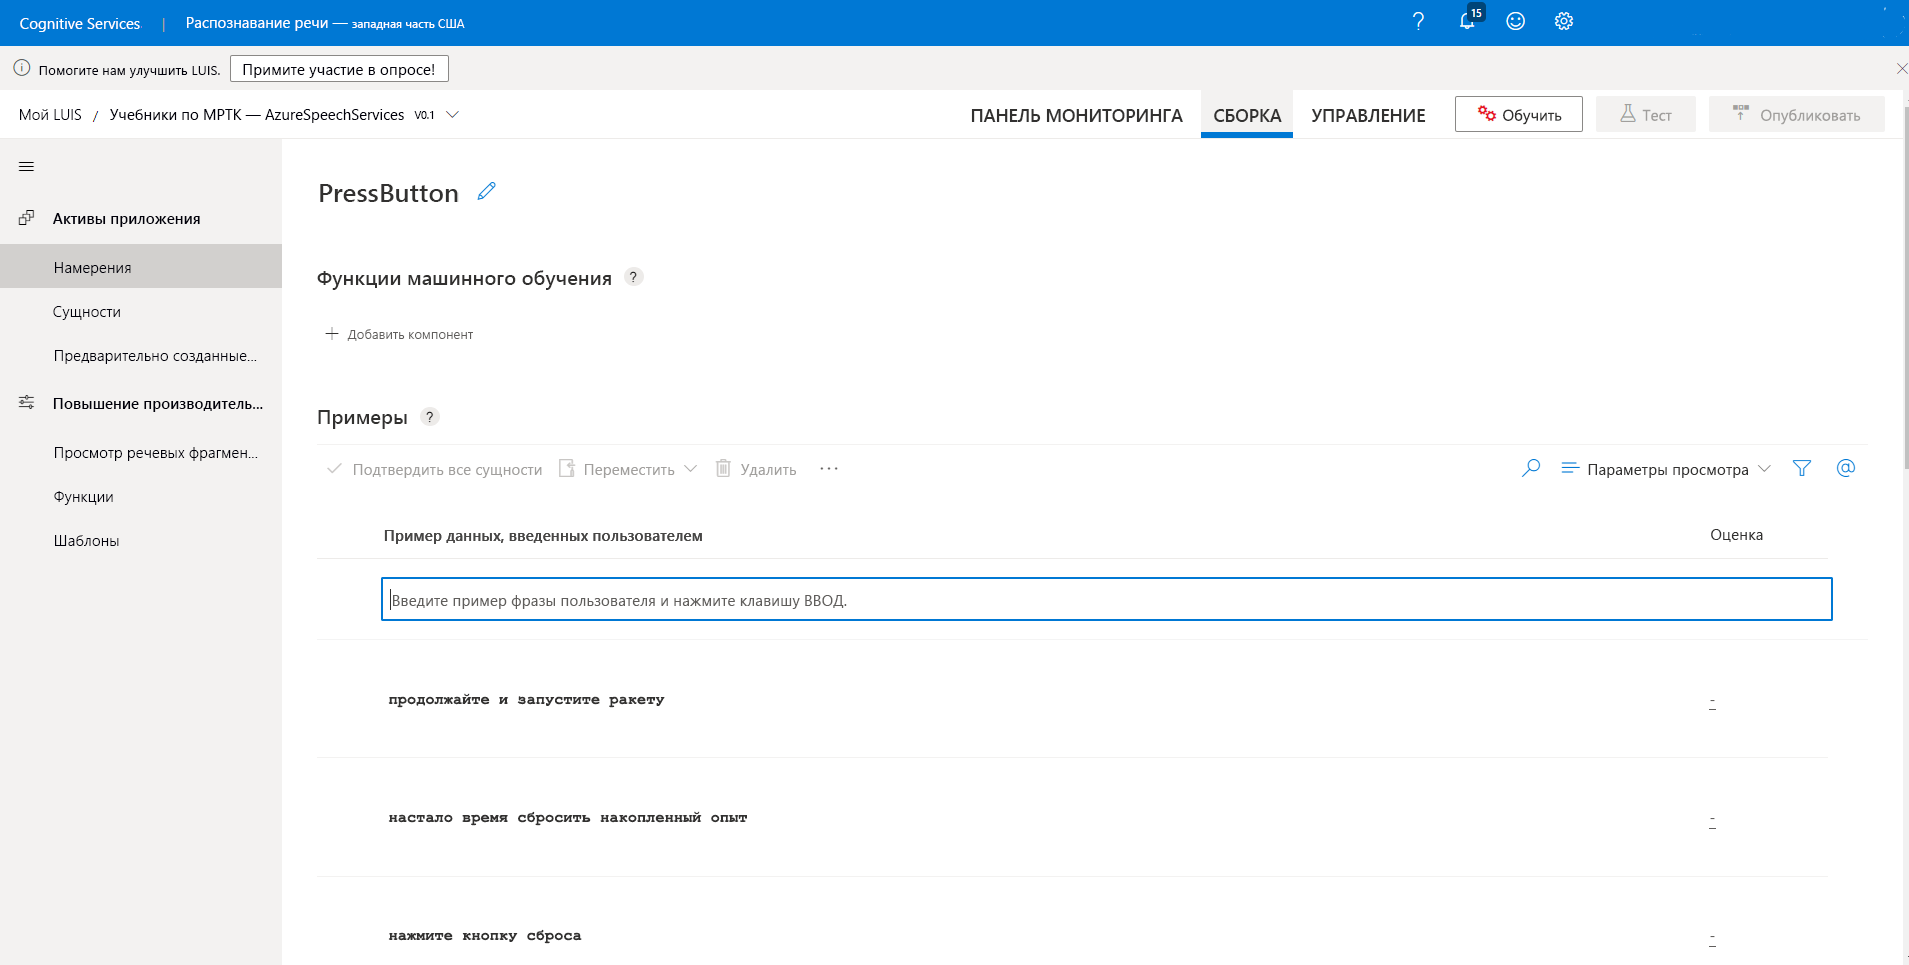Open the settings gear icon
1909x965 pixels.
pos(1562,21)
